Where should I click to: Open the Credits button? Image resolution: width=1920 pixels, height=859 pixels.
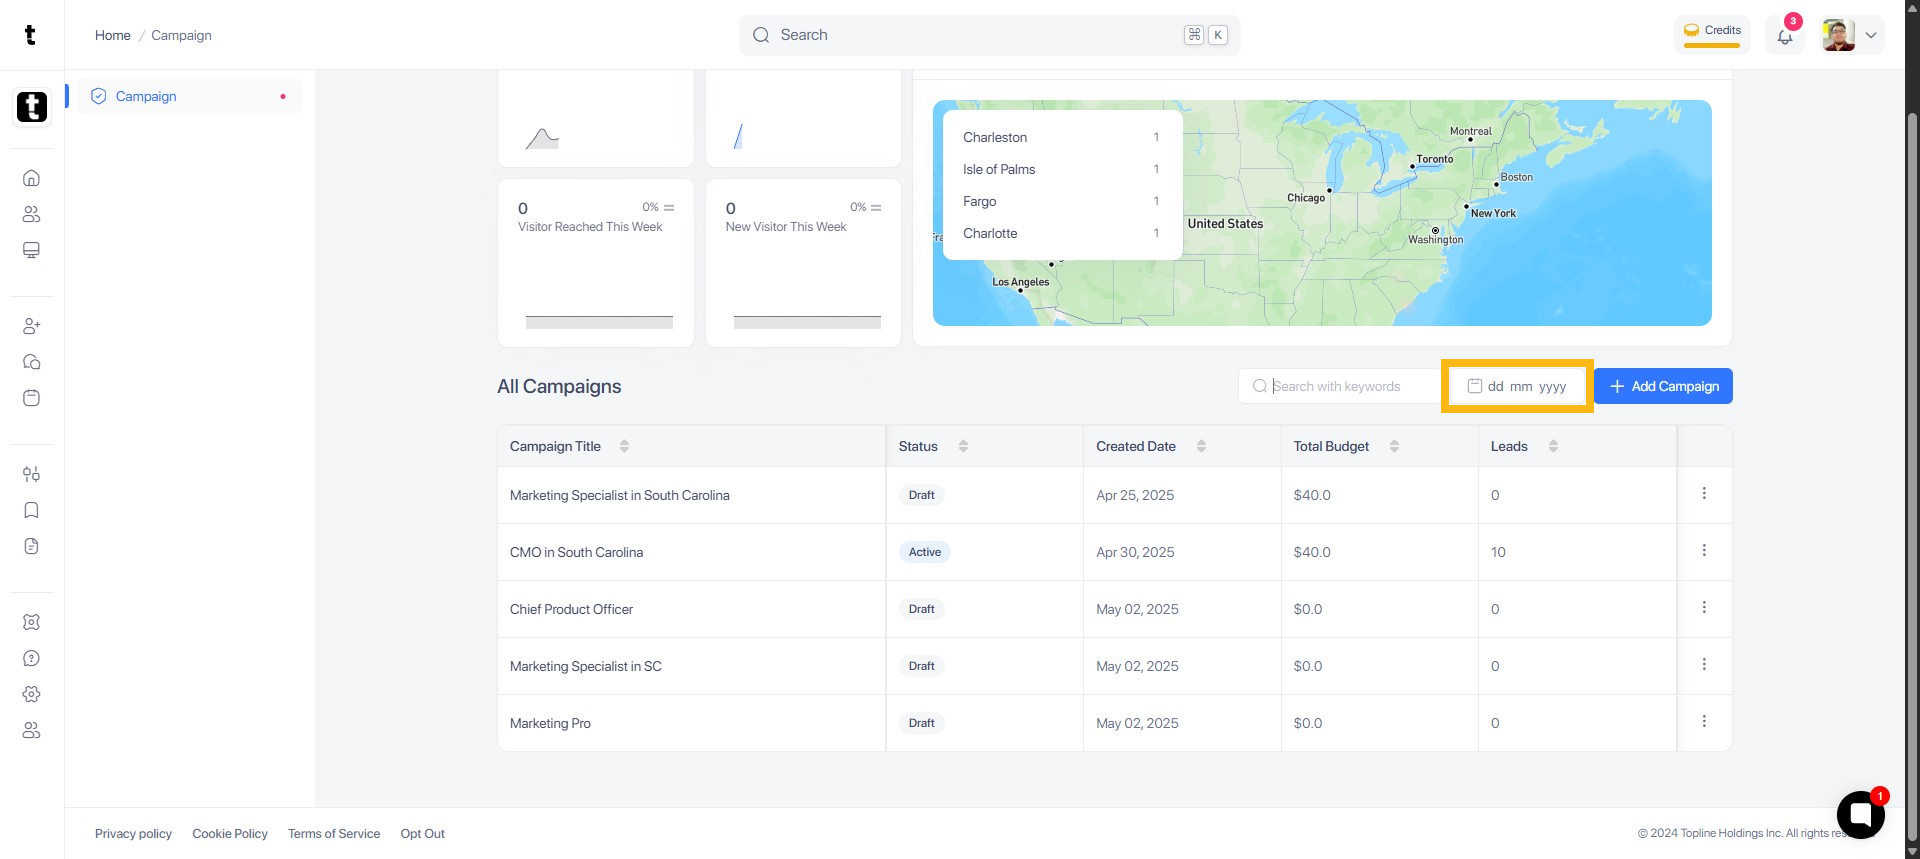1712,32
